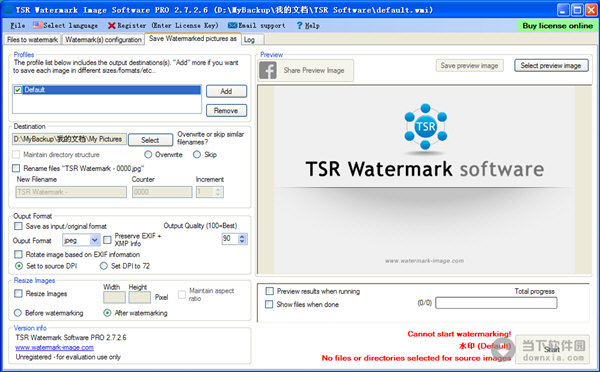Select Set to source DPI
The height and width of the screenshot is (372, 600).
[x=19, y=266]
